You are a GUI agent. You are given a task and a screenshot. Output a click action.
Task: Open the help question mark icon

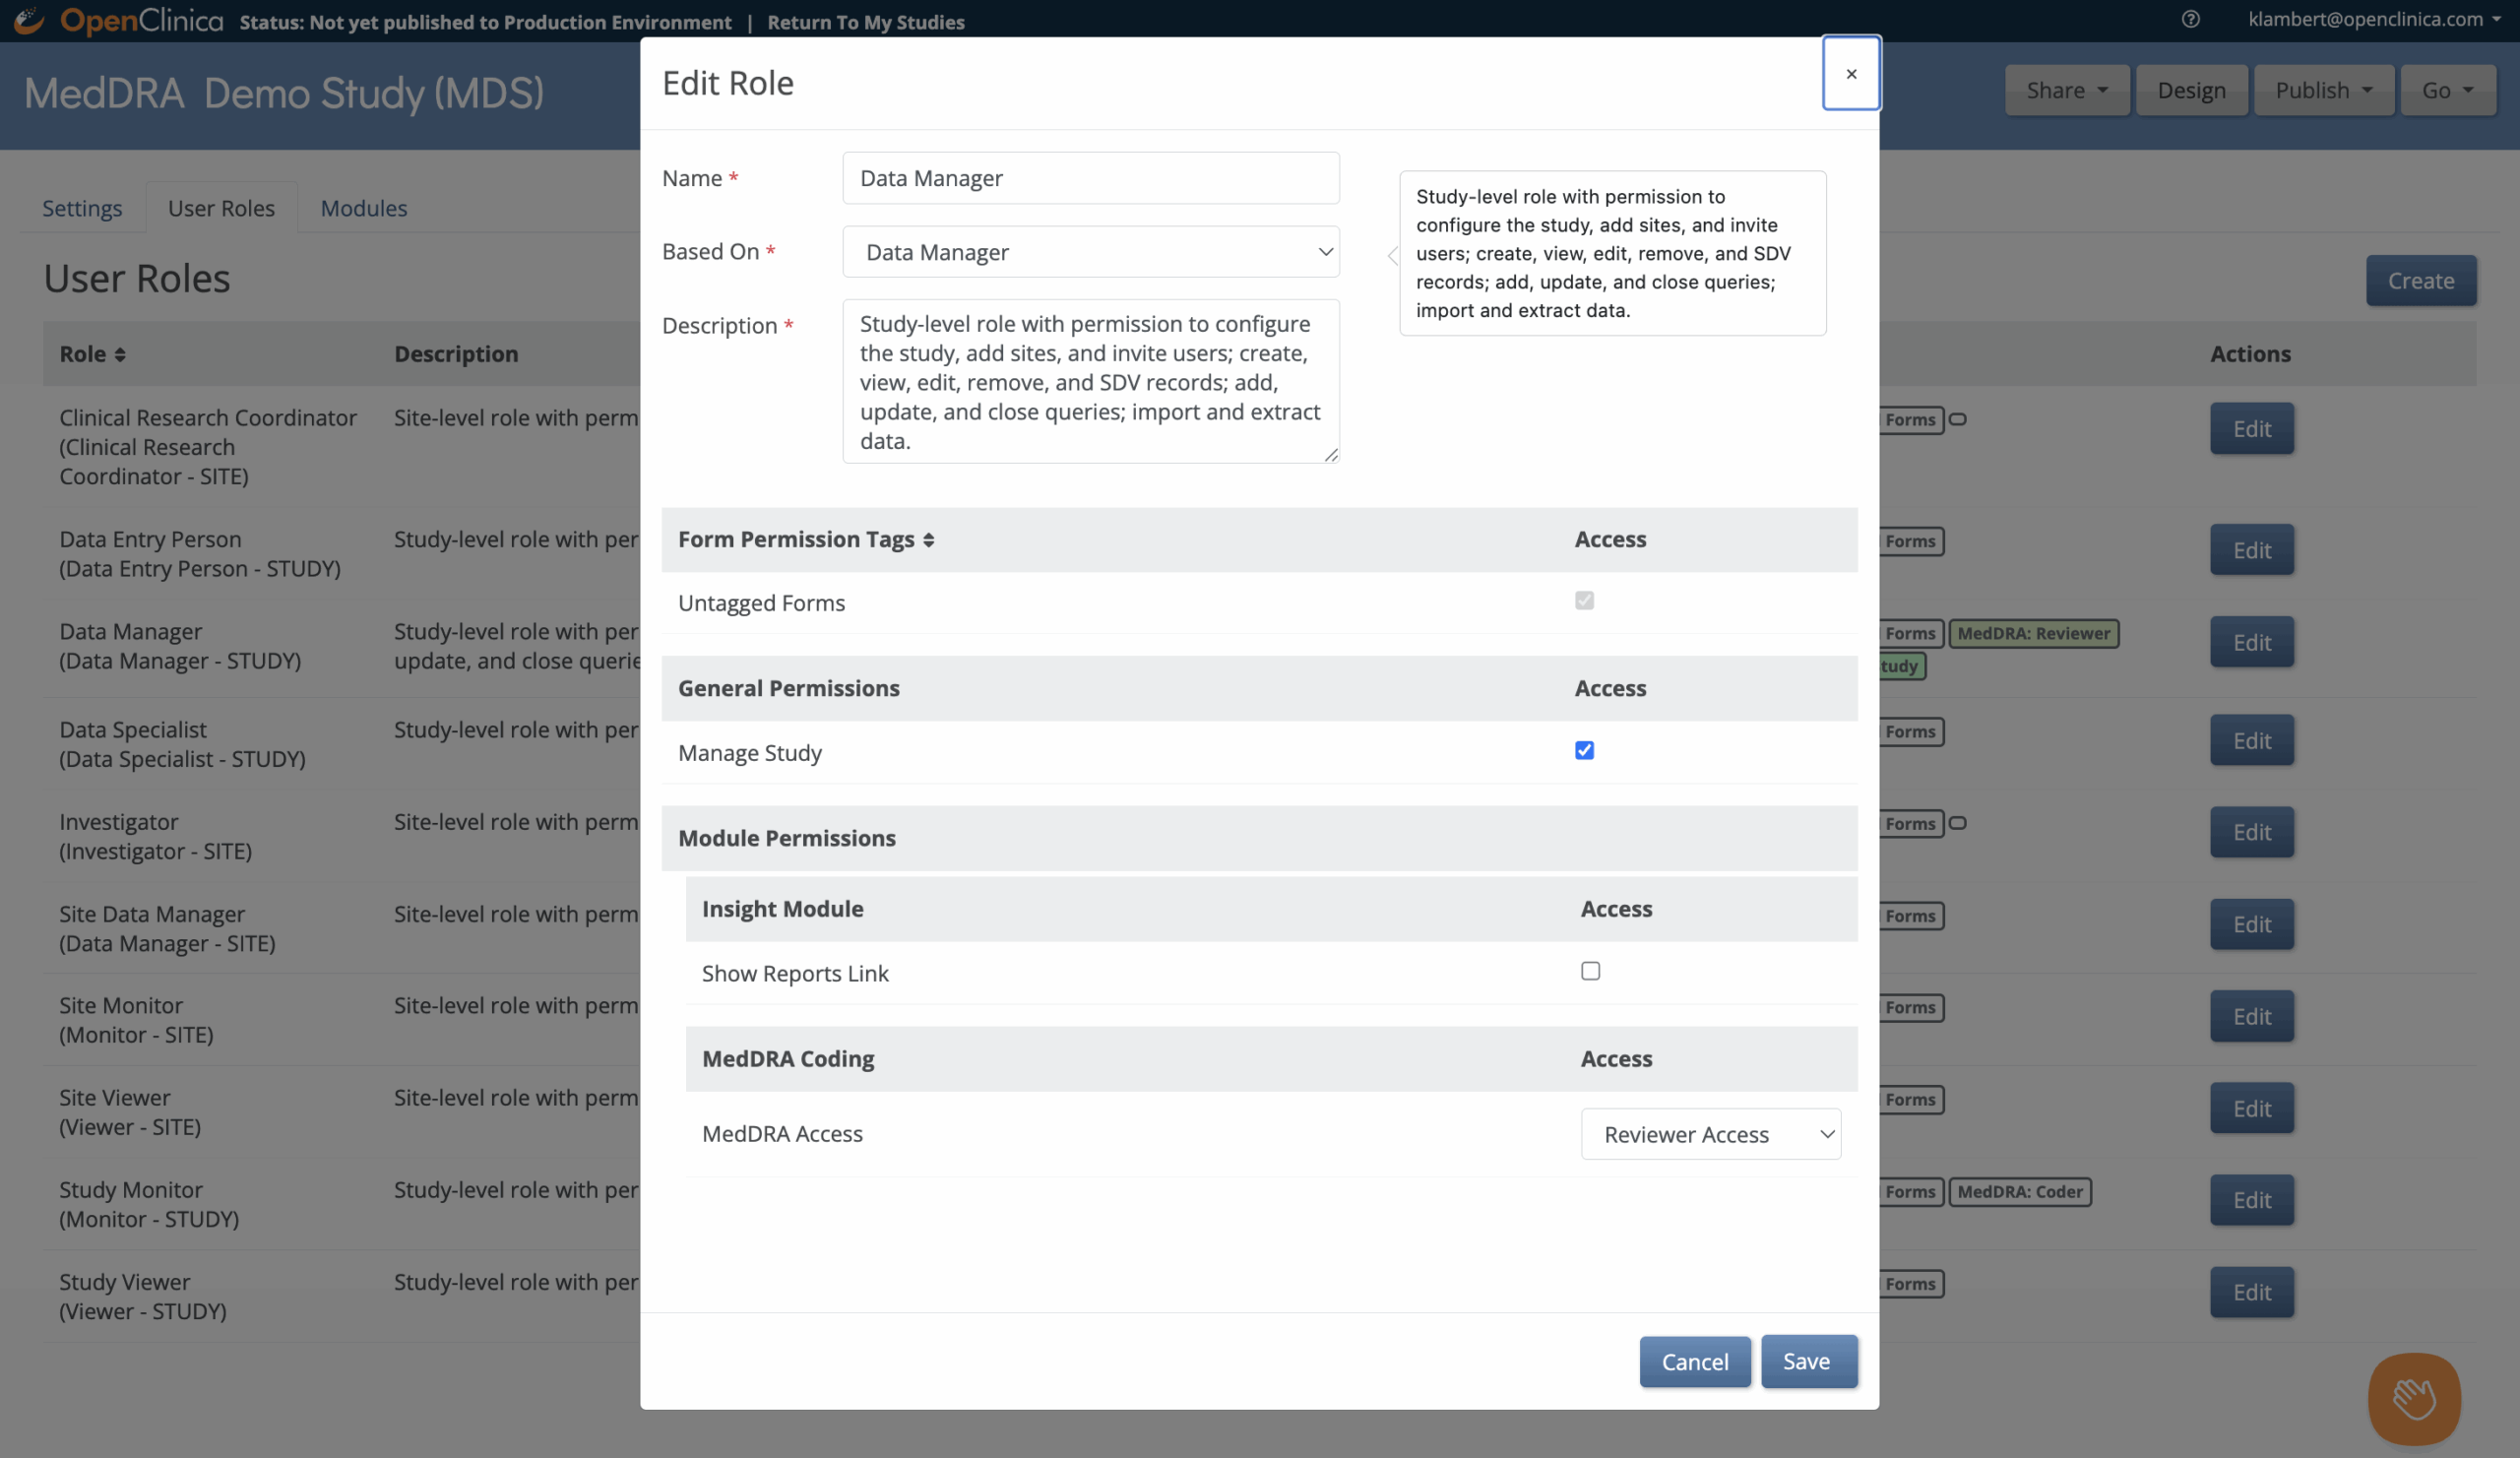tap(2190, 20)
